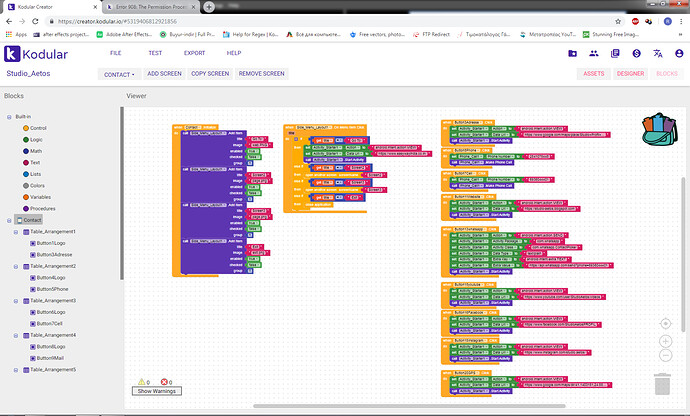This screenshot has width=690, height=416.
Task: Collapse Table_Arrangement4 node
Action: (16, 335)
